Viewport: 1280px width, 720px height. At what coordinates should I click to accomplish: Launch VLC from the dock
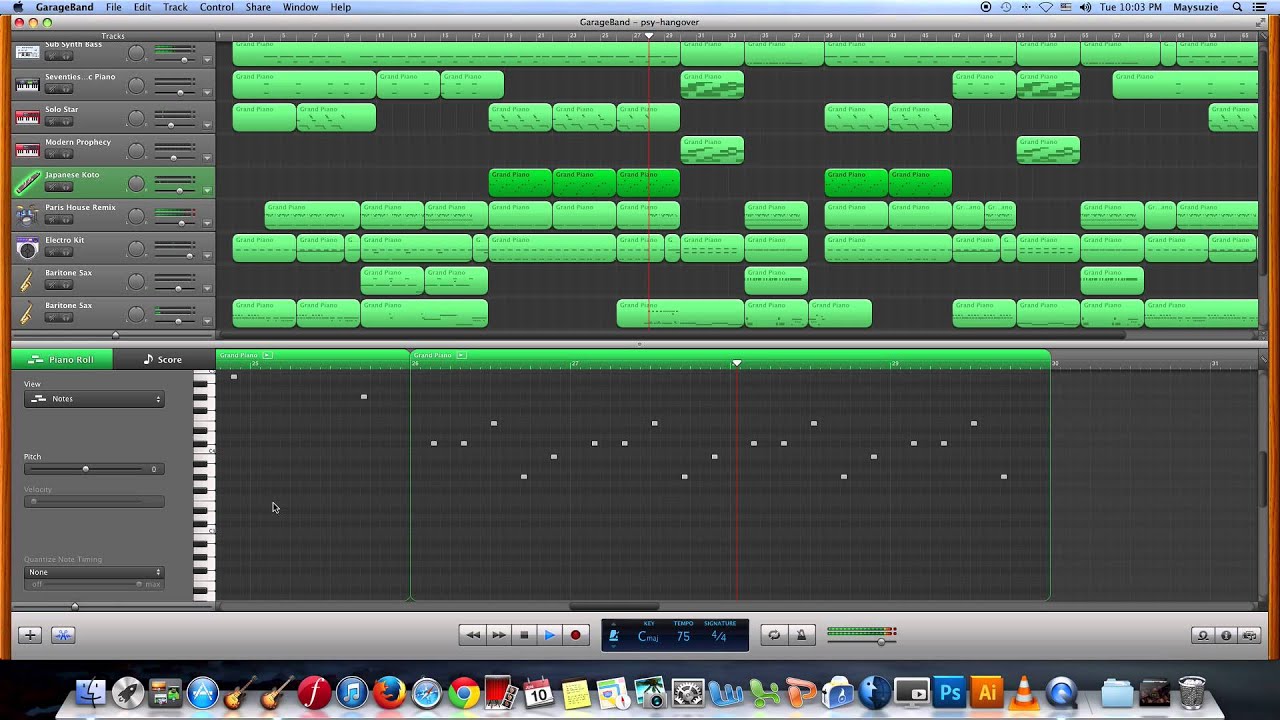click(x=1024, y=693)
